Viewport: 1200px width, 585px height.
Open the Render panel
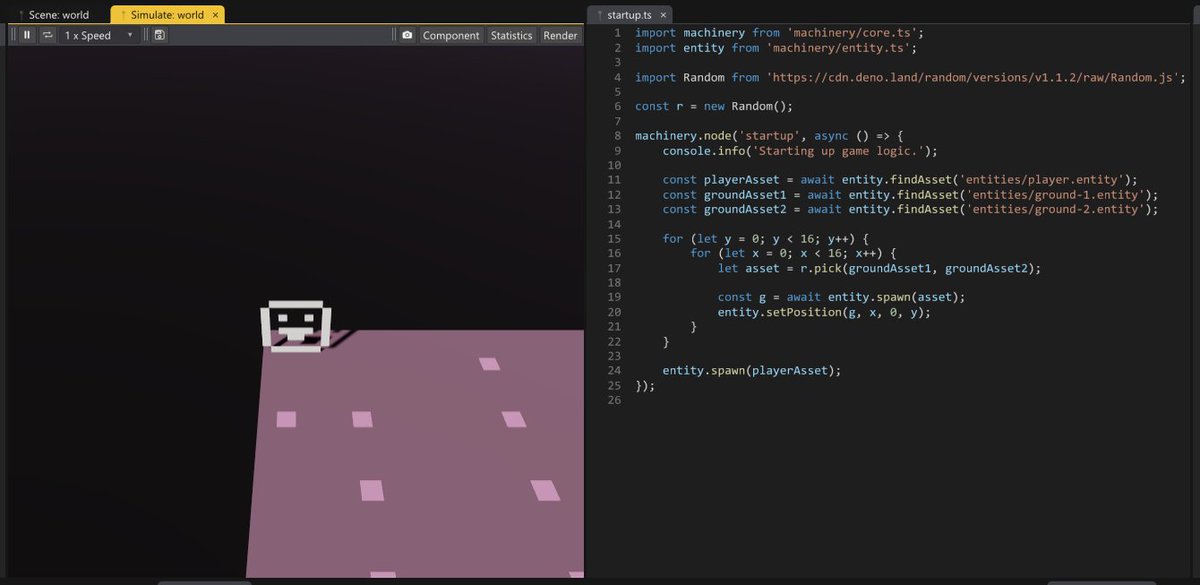(560, 34)
